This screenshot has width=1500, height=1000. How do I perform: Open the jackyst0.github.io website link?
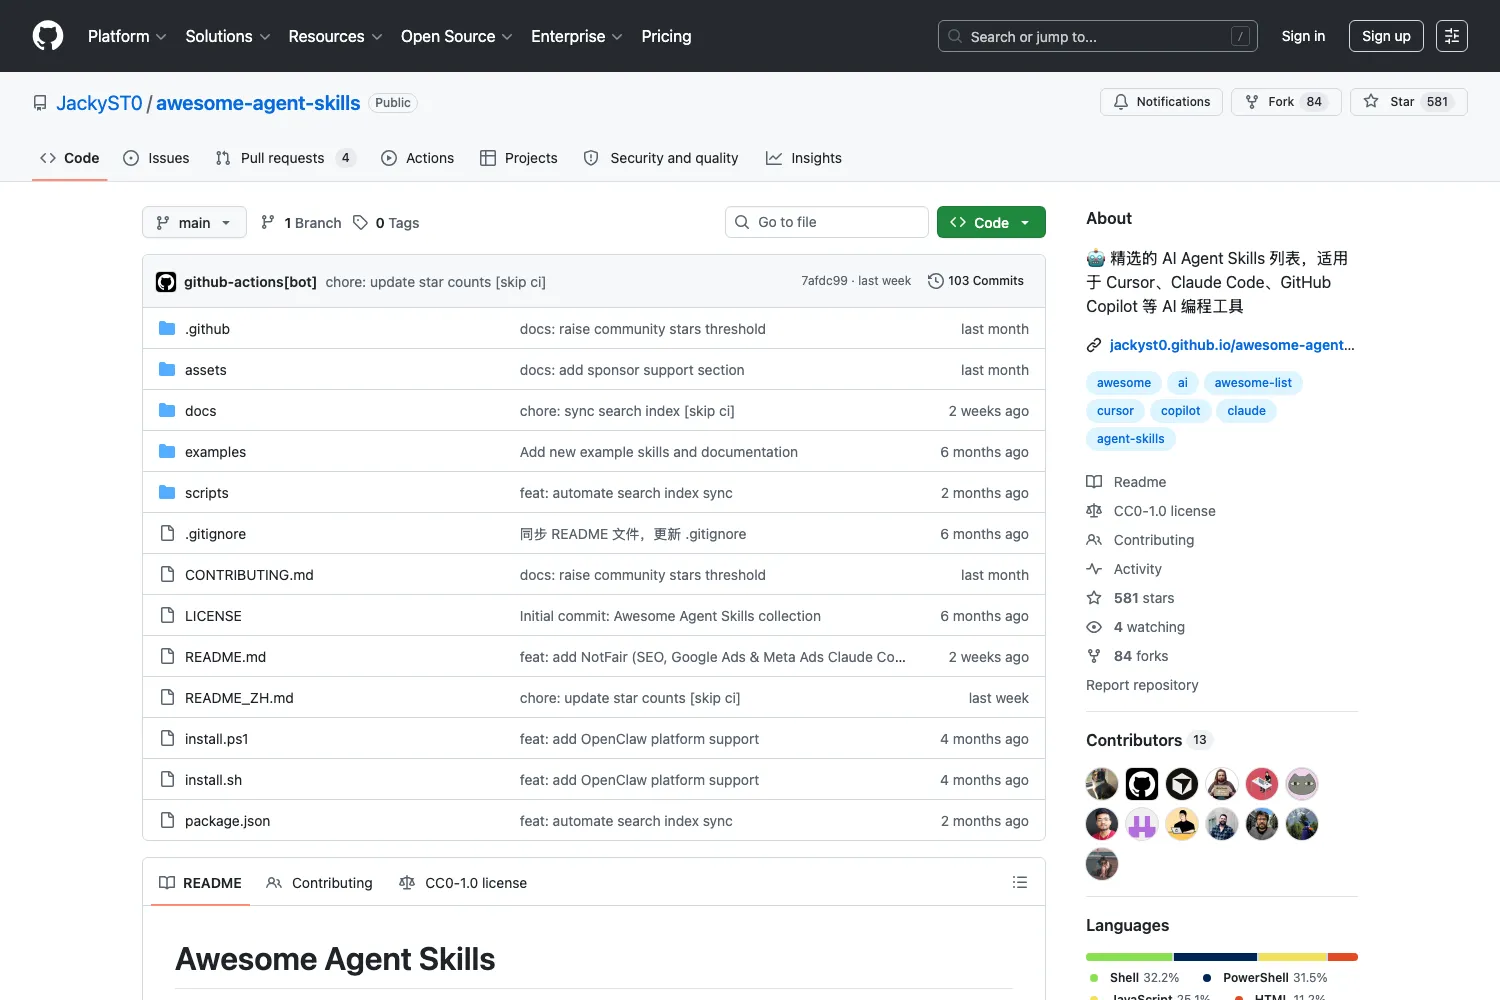click(x=1232, y=345)
